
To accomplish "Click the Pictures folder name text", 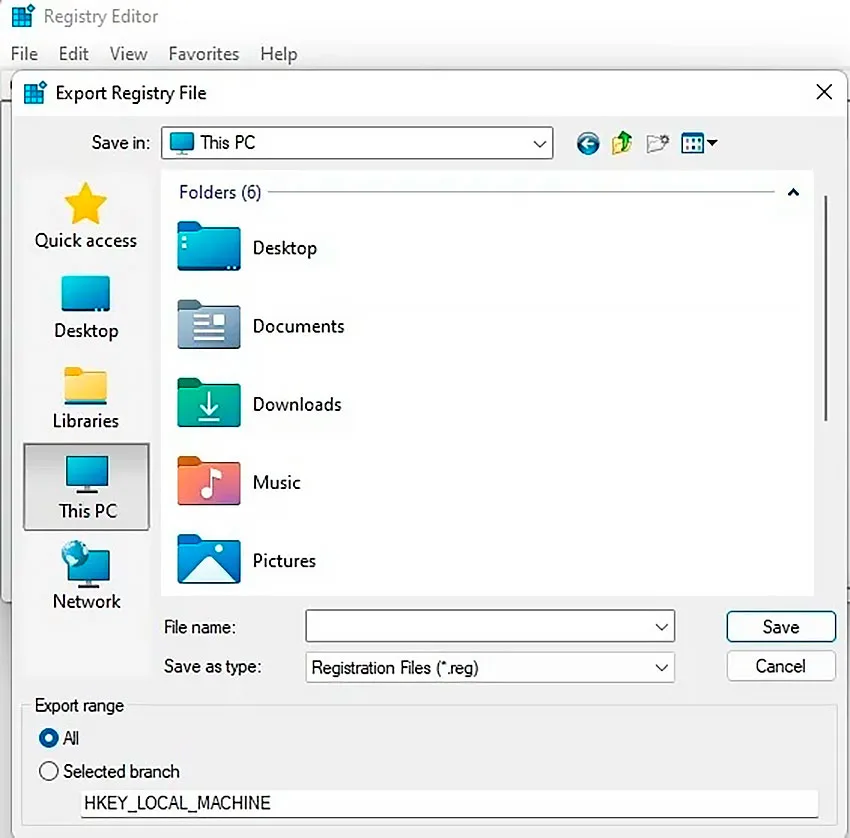I will (x=284, y=560).
